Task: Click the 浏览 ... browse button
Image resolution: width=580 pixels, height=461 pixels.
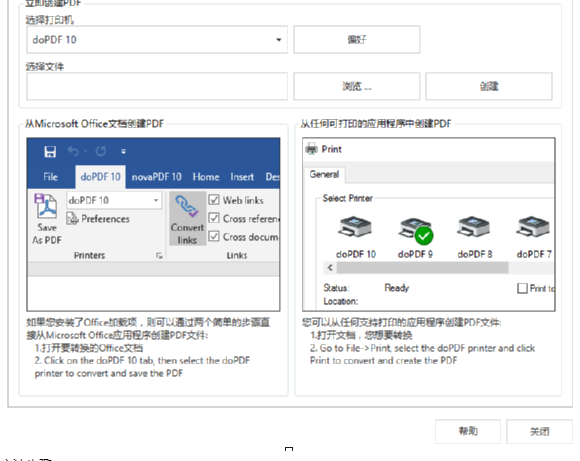Action: pyautogui.click(x=357, y=86)
